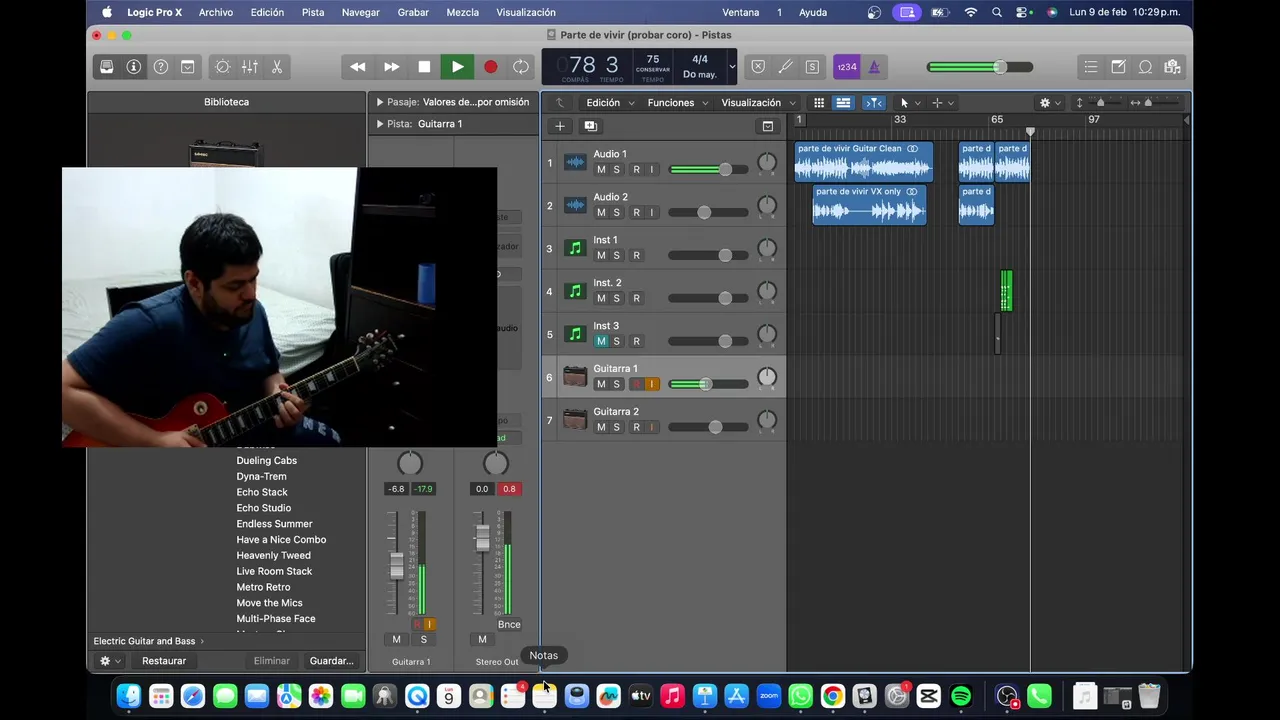Open the Visualización dropdown in tracks area
This screenshot has height=720, width=1280.
(759, 102)
